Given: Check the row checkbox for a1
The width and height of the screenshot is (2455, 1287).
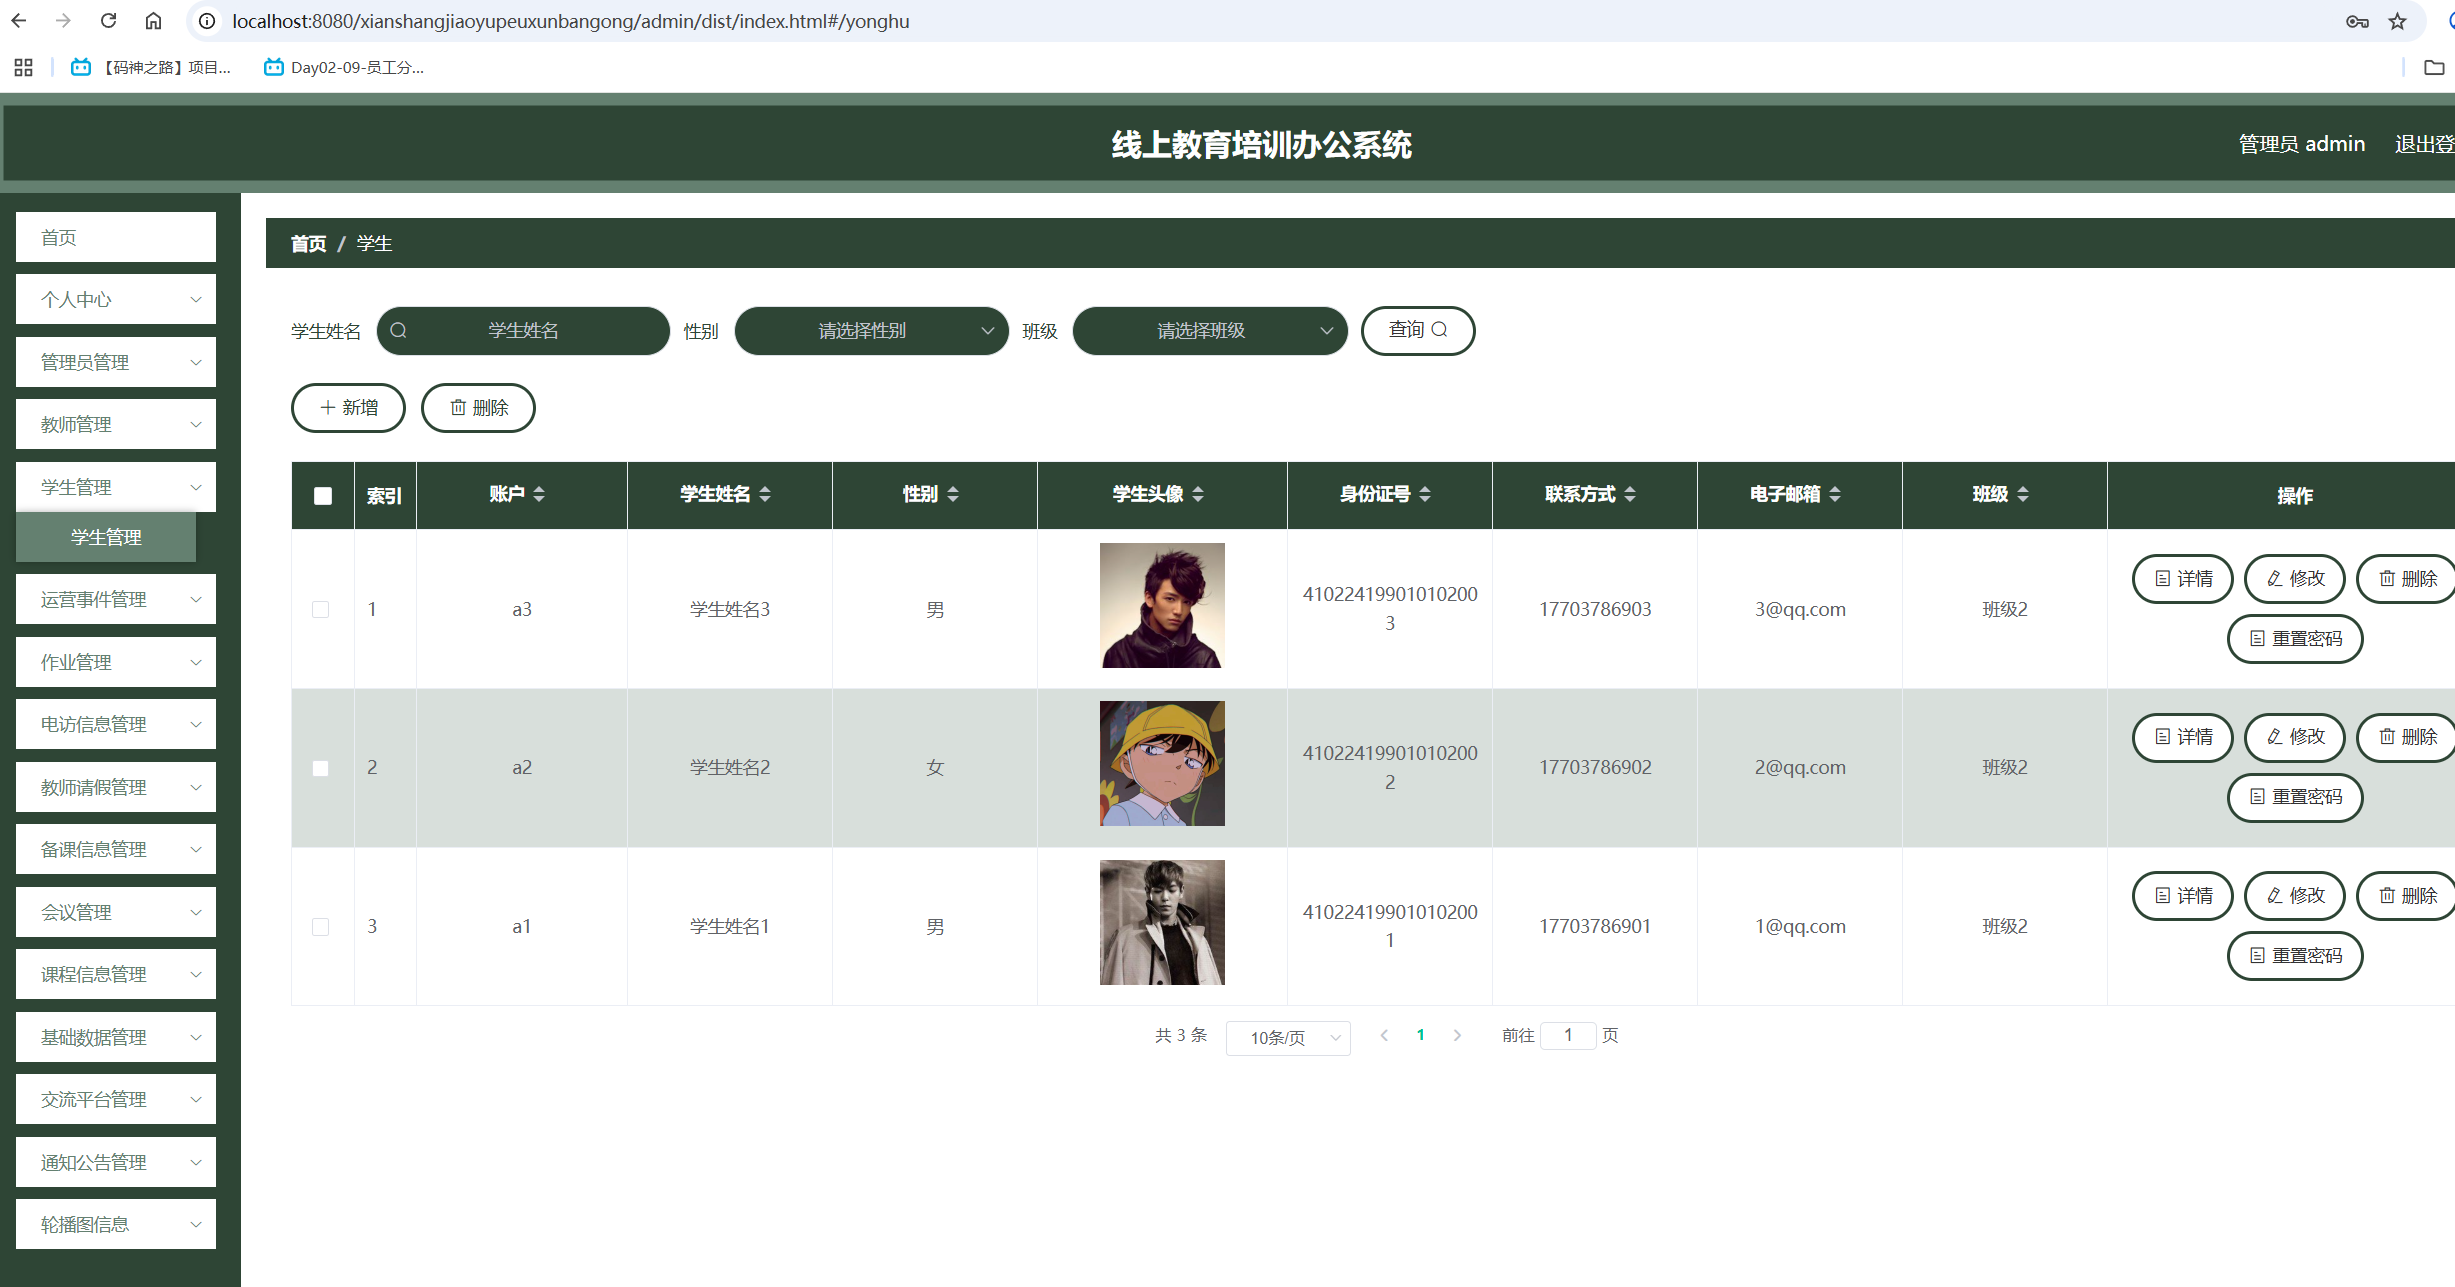Looking at the screenshot, I should pyautogui.click(x=320, y=927).
